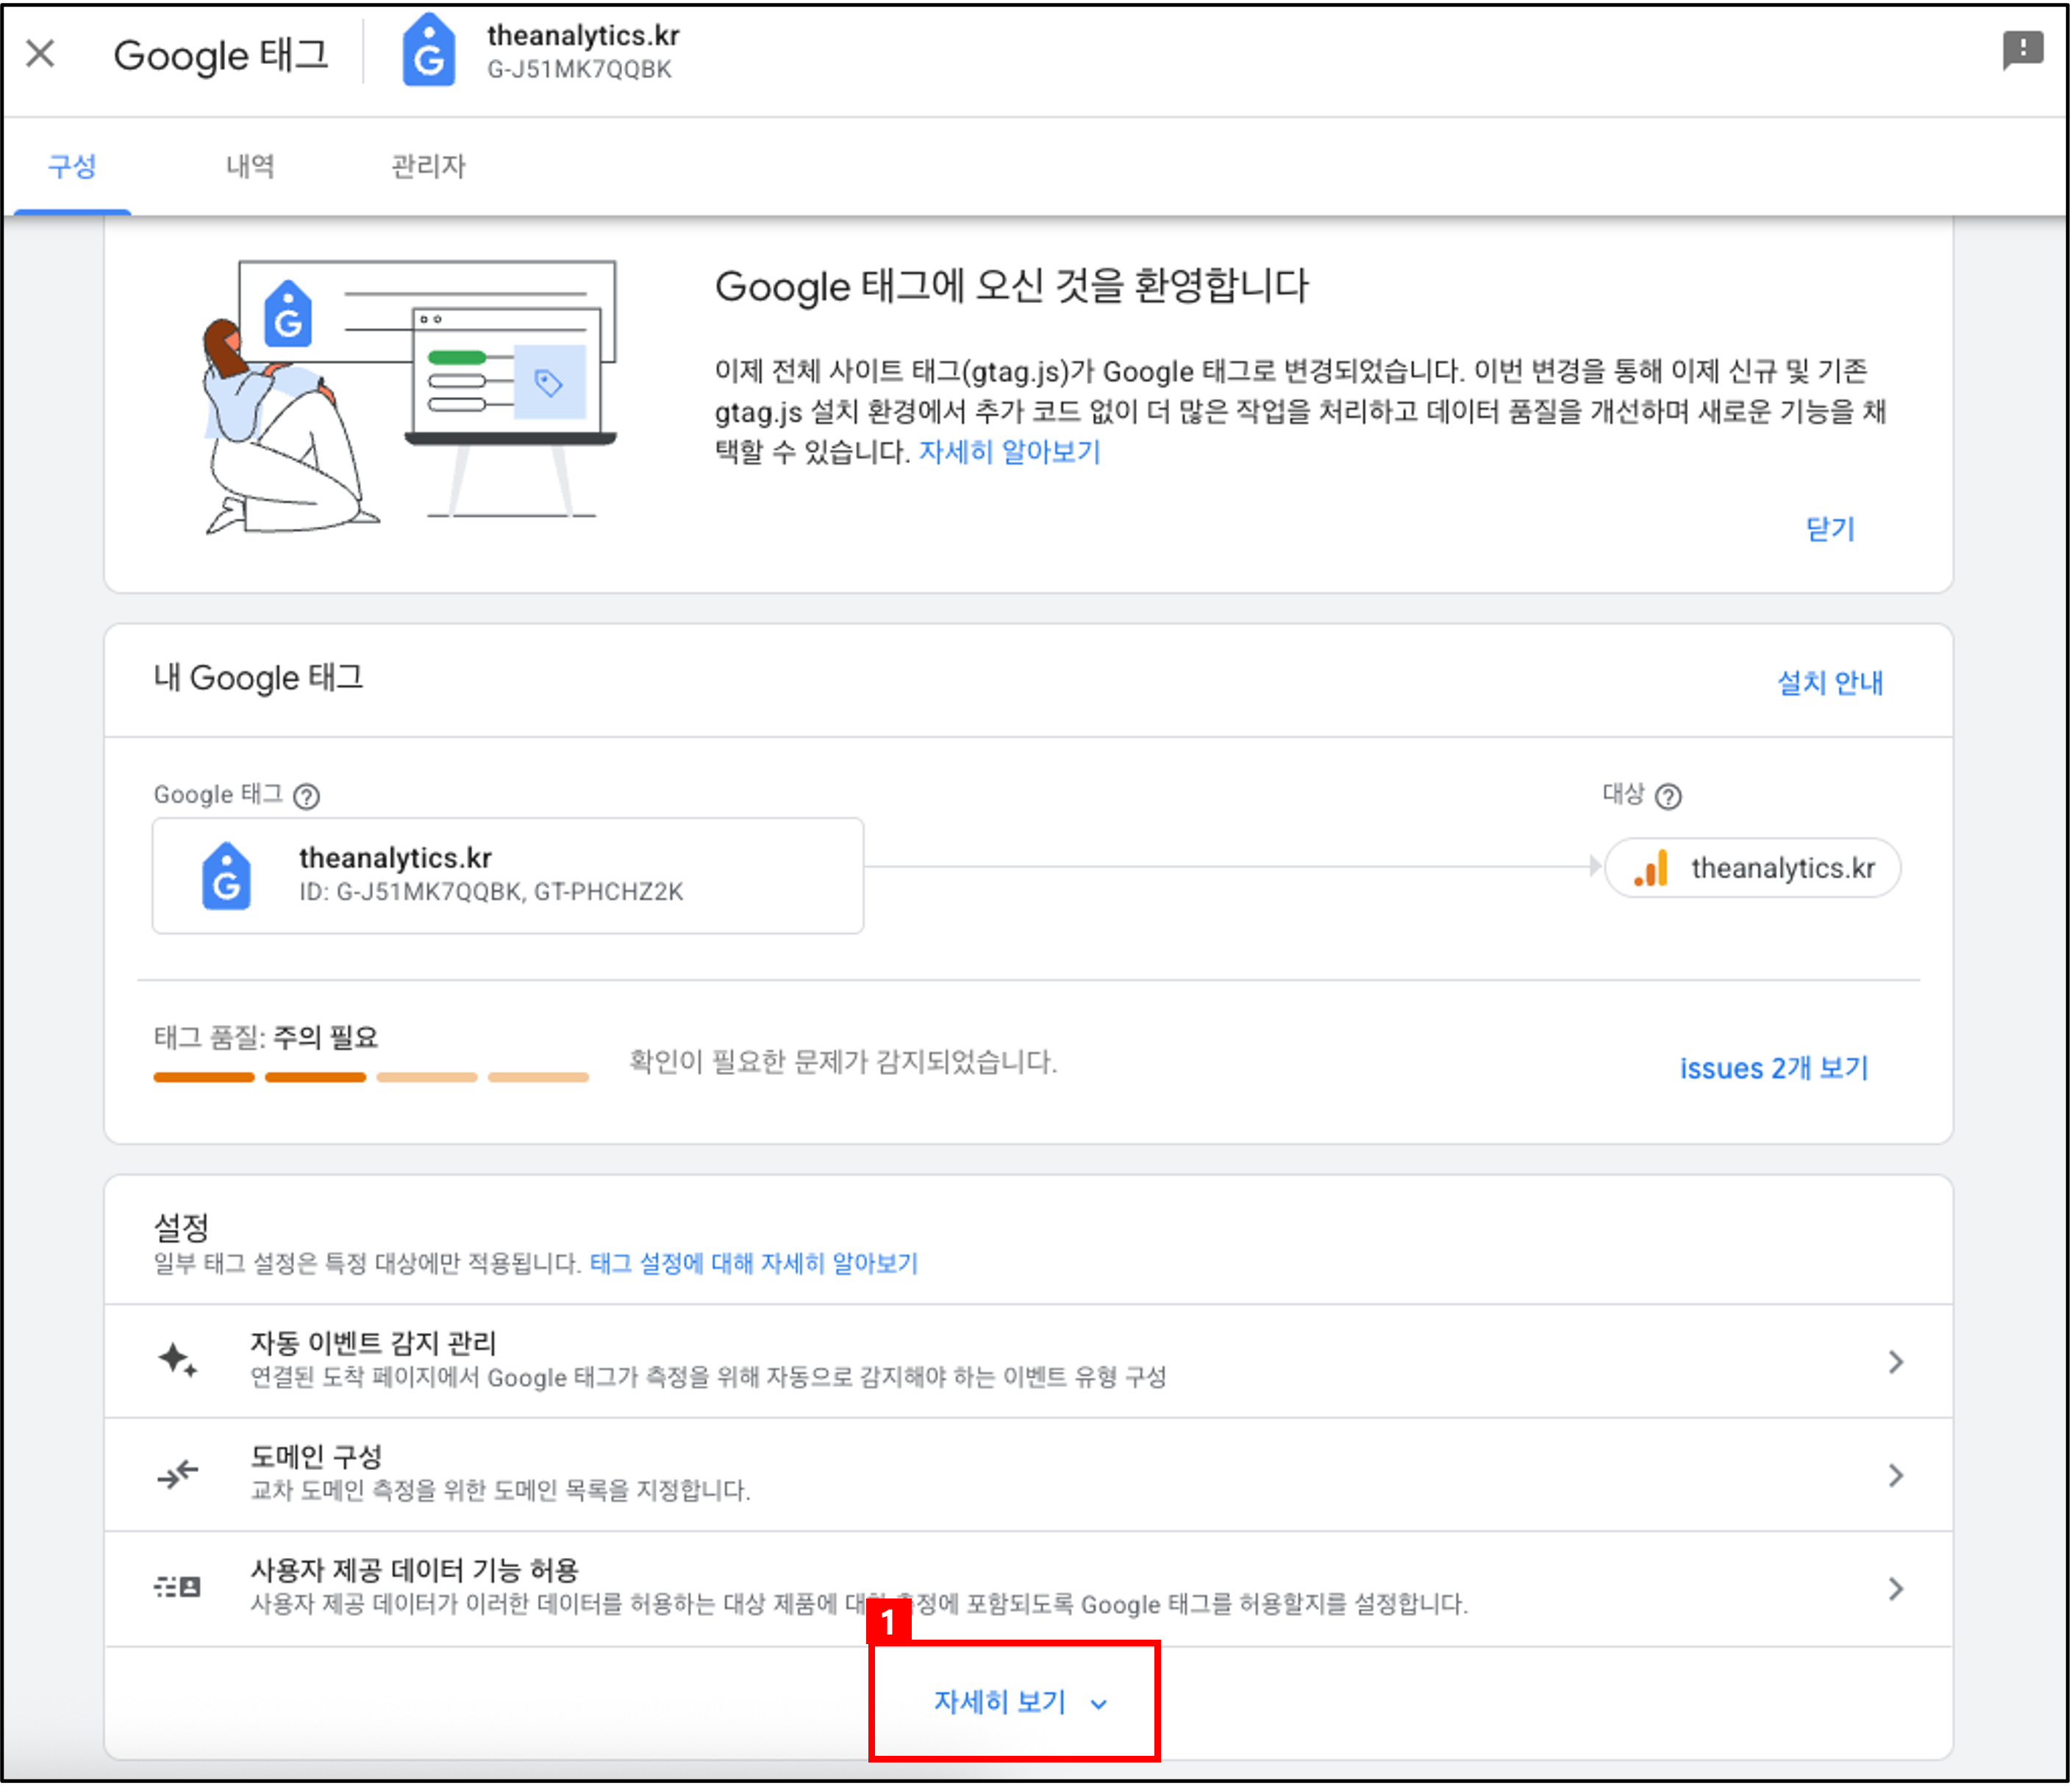The width and height of the screenshot is (2072, 1786).
Task: Open the 자세히 알아보기 link in welcome banner
Action: (x=1010, y=452)
